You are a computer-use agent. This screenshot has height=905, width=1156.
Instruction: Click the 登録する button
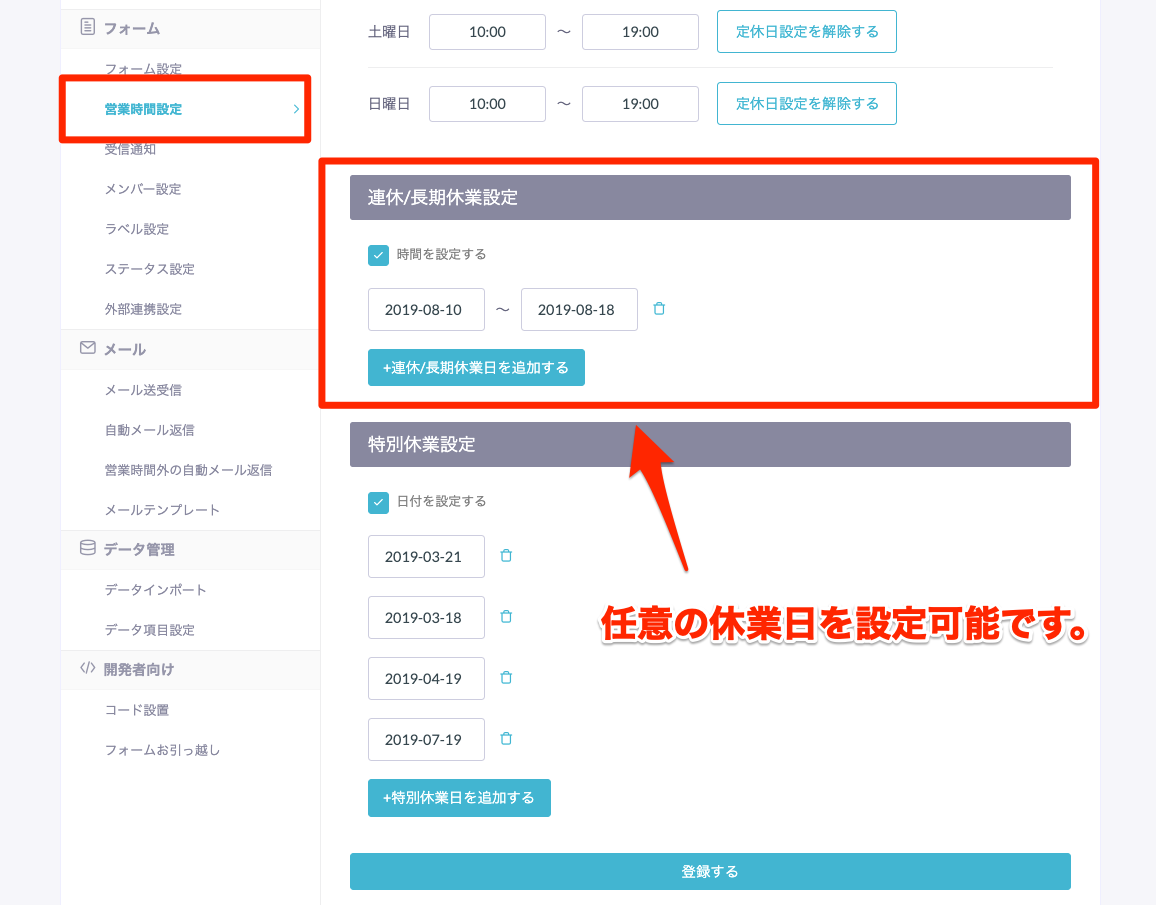tap(710, 871)
